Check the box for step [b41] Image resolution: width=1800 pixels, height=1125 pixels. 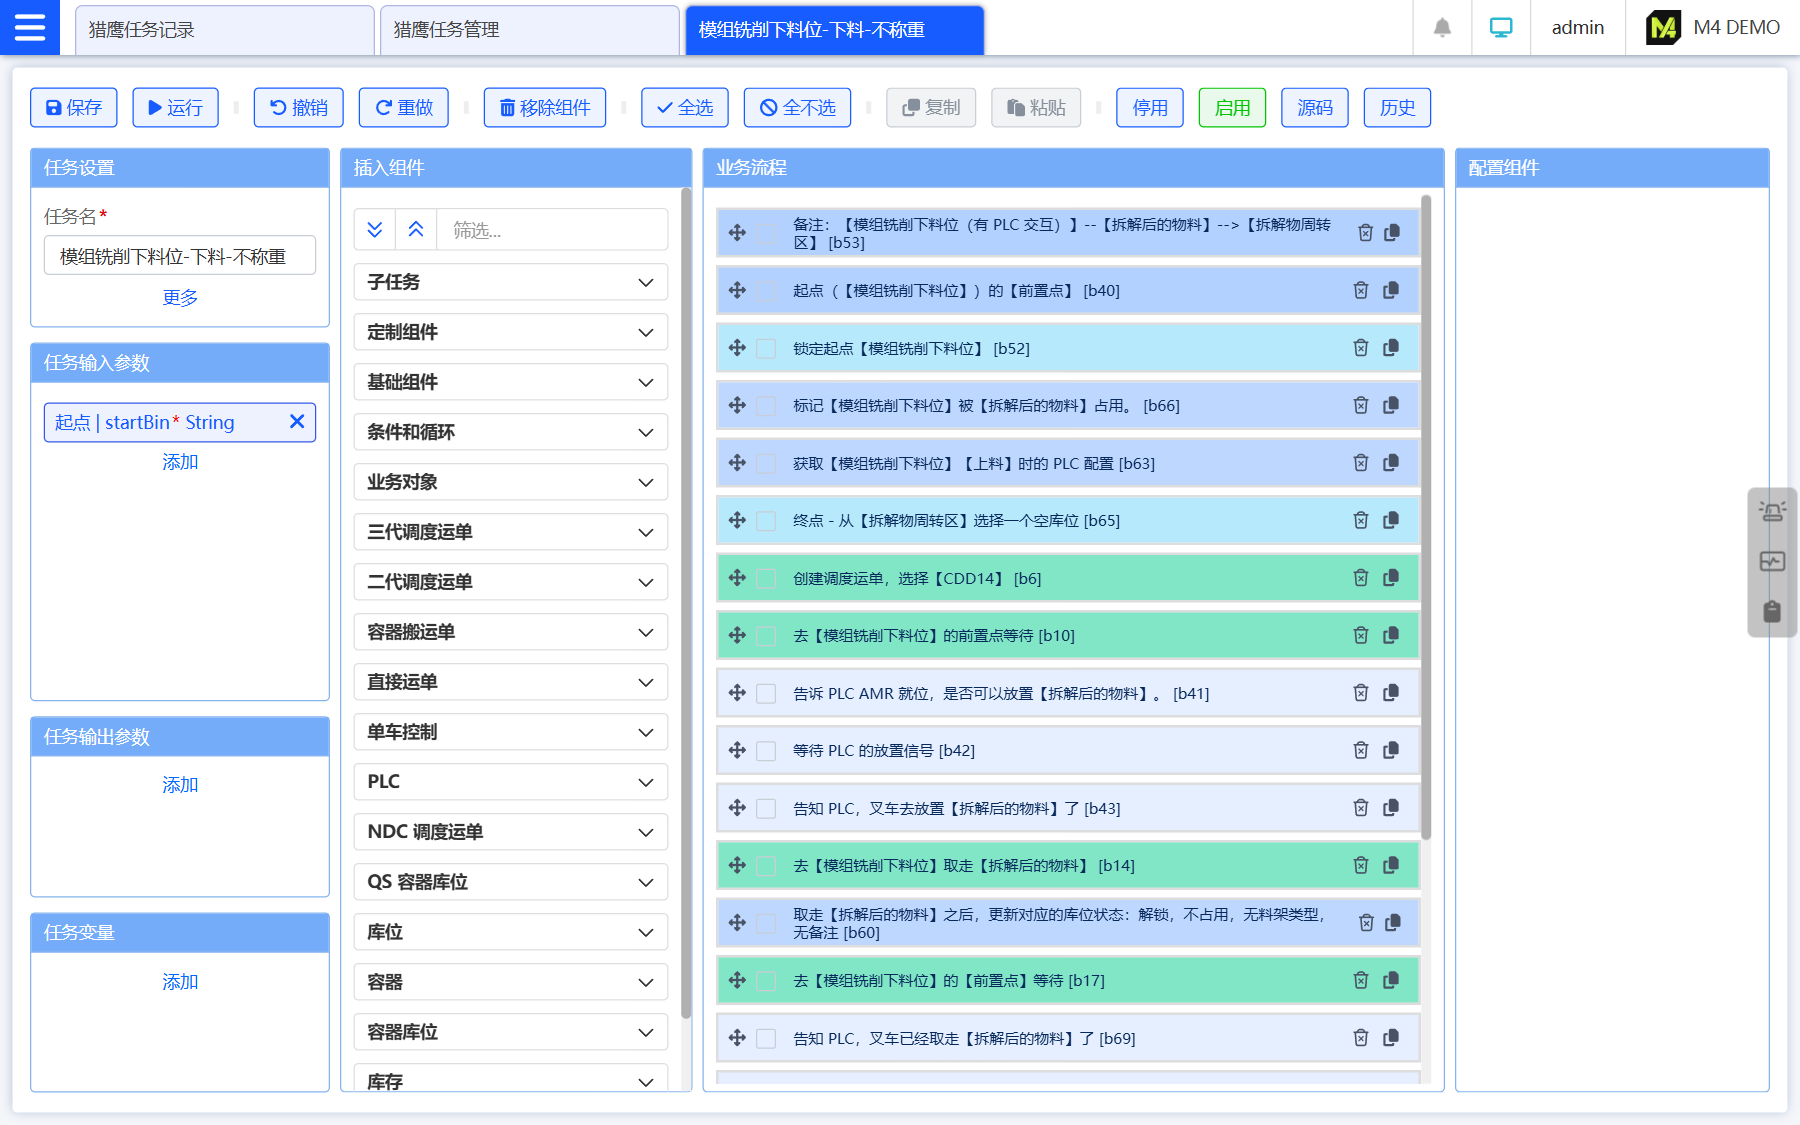(766, 693)
